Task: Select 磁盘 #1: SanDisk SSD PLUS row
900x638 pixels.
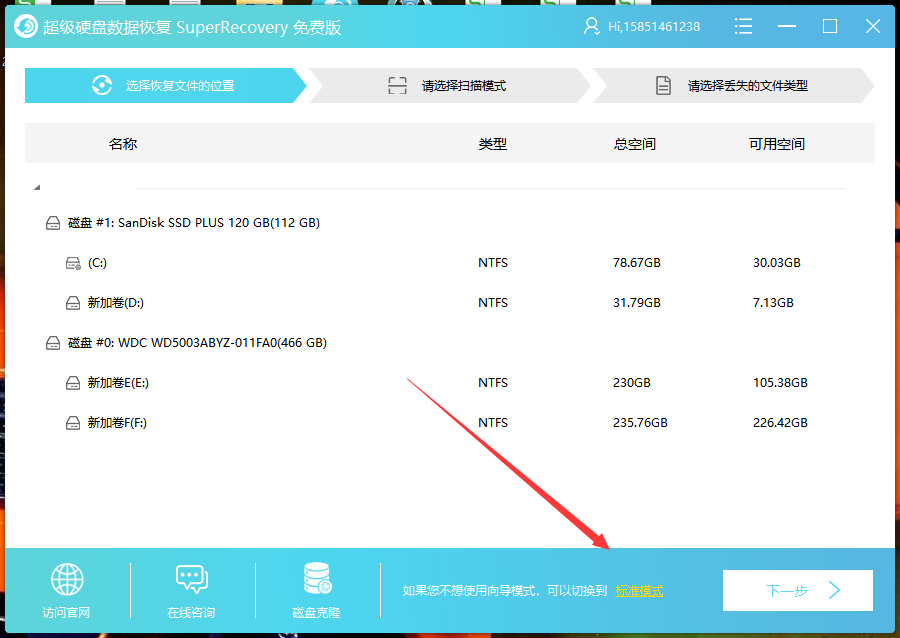Action: point(450,223)
